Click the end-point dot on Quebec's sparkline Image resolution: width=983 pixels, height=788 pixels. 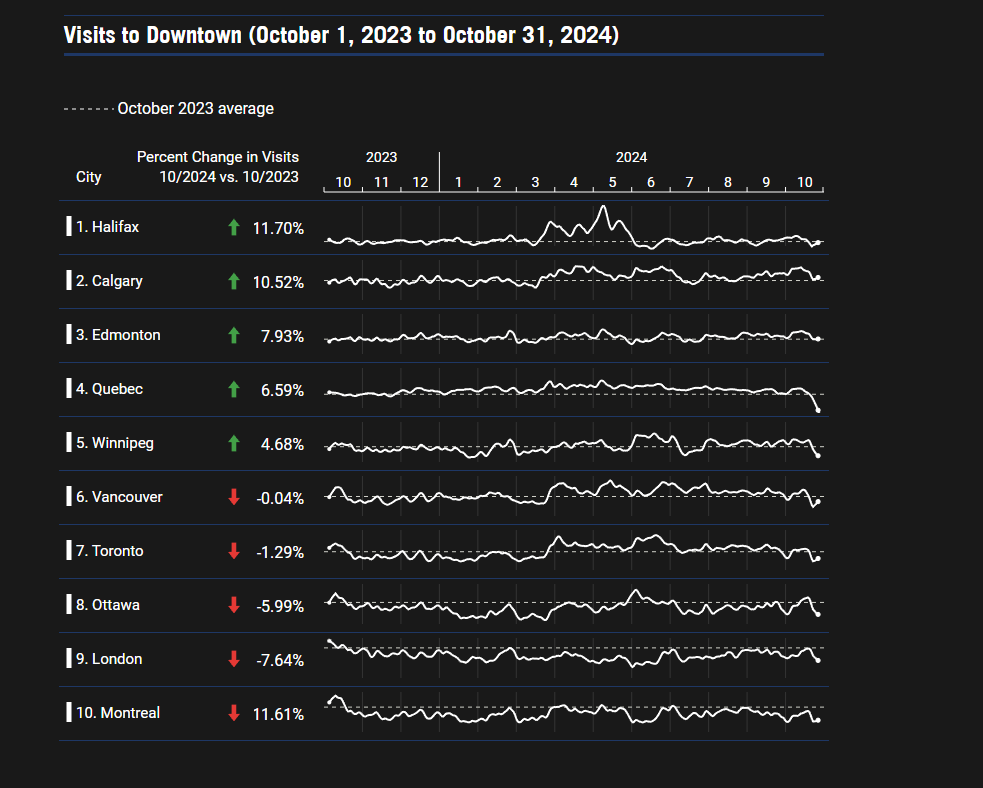coord(818,410)
